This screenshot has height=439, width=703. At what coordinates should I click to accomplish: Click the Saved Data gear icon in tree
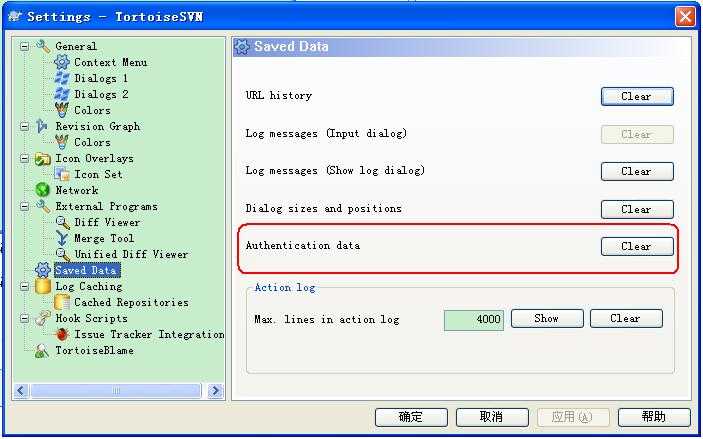click(x=43, y=270)
